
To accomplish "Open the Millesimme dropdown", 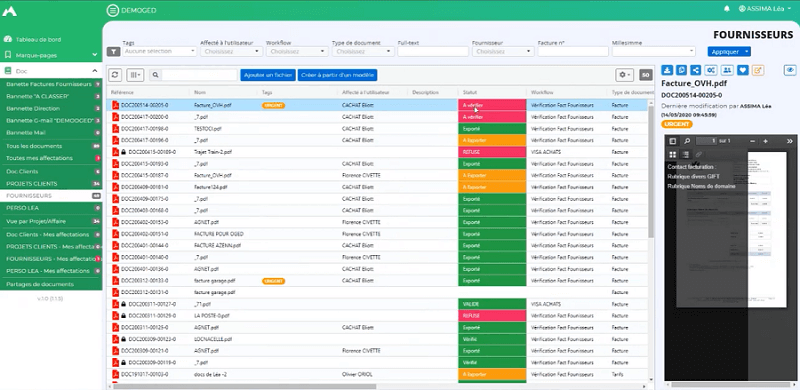I will [654, 52].
